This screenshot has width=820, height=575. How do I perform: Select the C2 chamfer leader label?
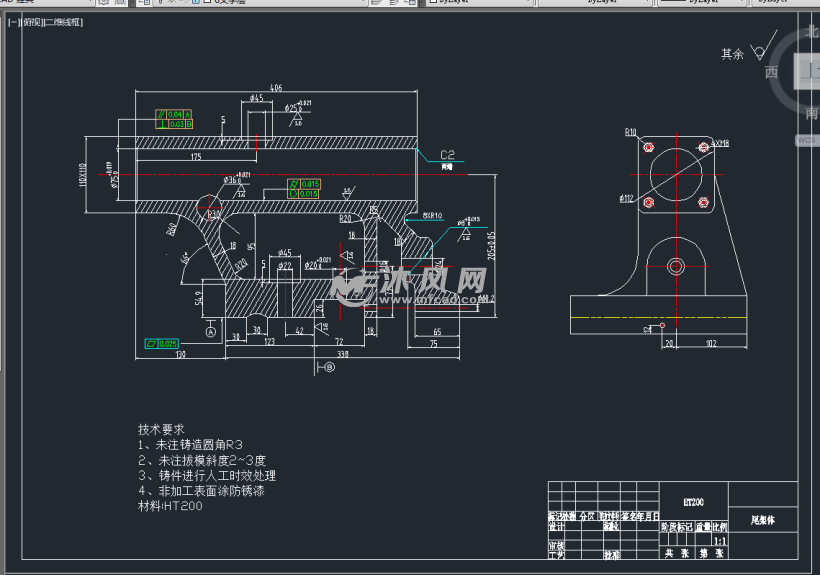pyautogui.click(x=446, y=155)
